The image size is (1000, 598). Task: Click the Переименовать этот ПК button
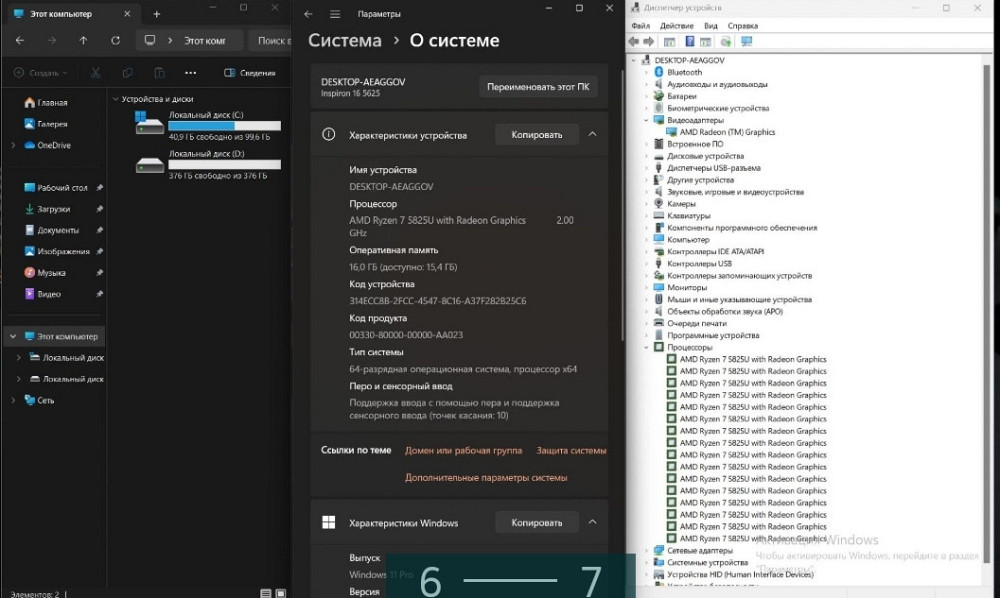pyautogui.click(x=539, y=86)
